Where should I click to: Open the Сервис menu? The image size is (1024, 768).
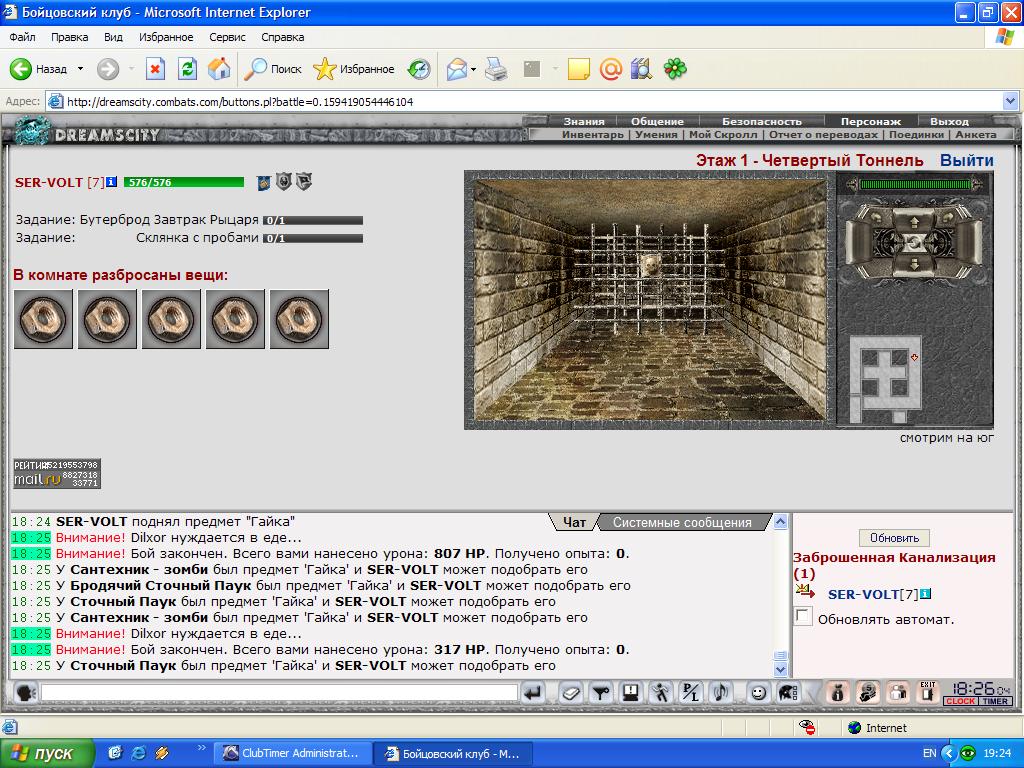coord(227,37)
